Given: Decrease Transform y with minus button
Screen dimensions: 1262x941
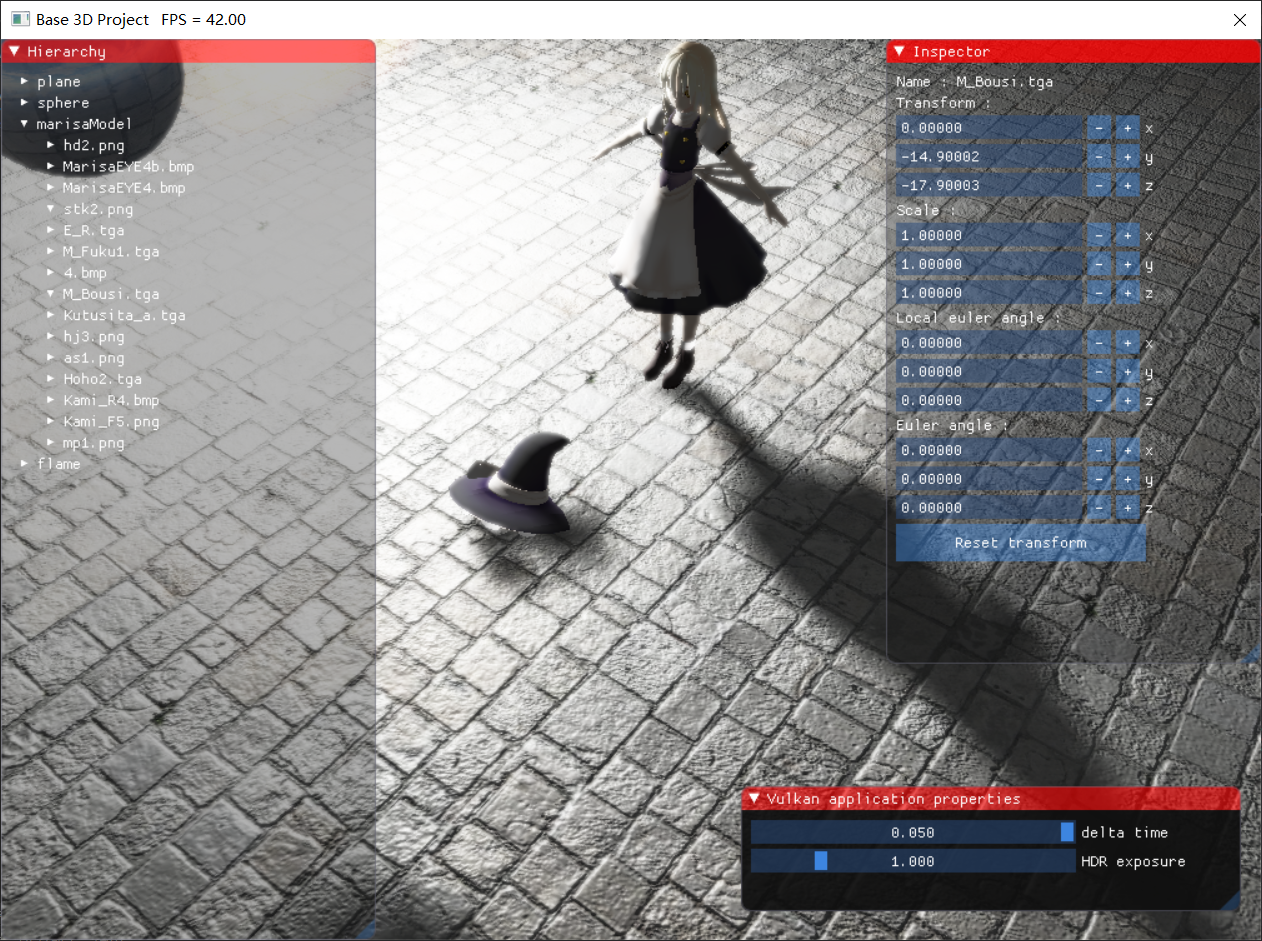Looking at the screenshot, I should pyautogui.click(x=1098, y=157).
